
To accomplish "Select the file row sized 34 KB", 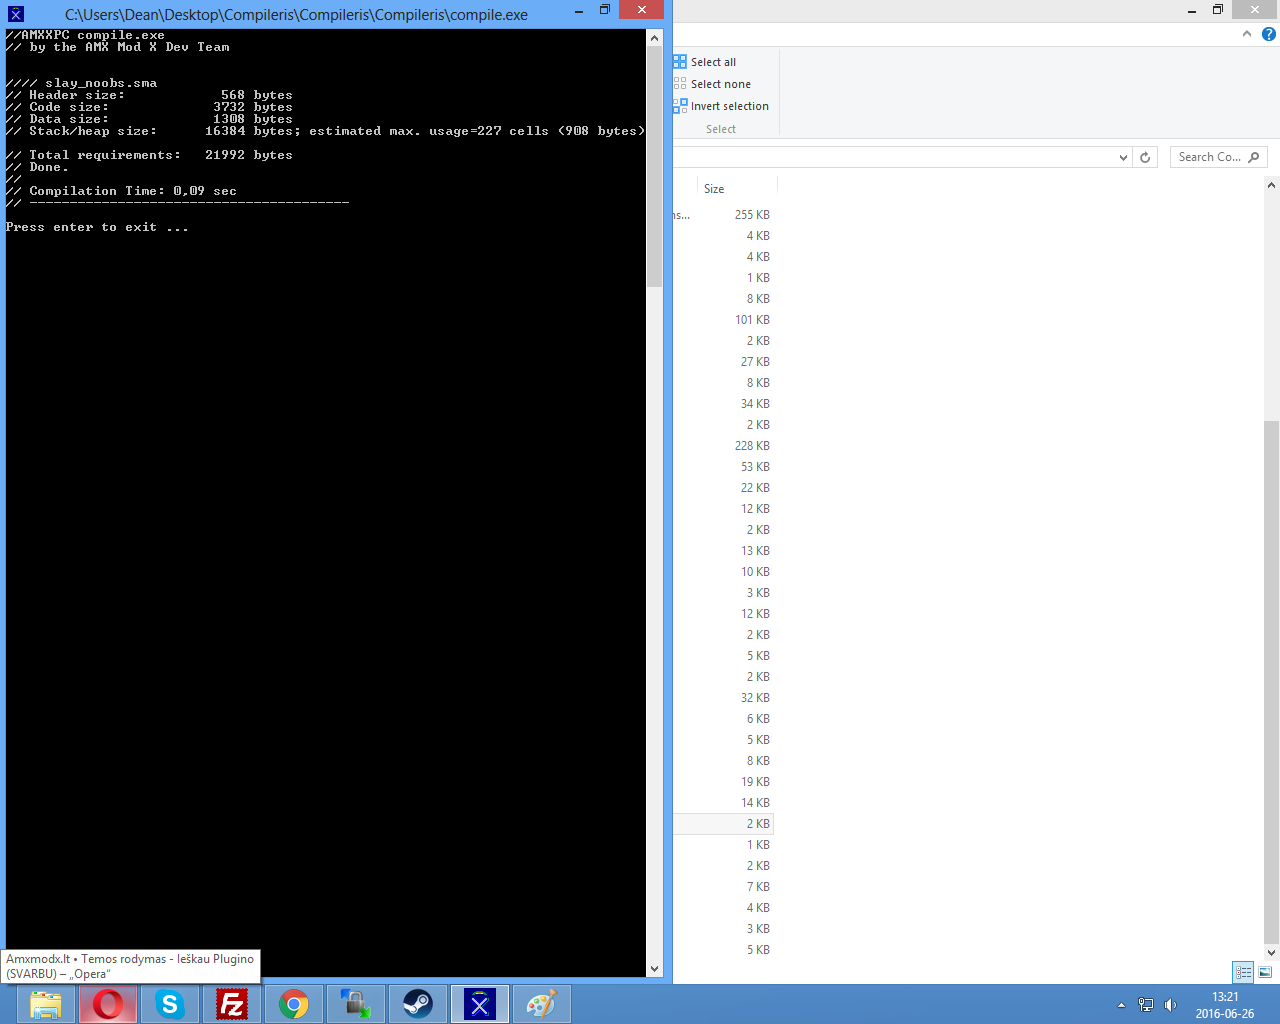I will (724, 404).
